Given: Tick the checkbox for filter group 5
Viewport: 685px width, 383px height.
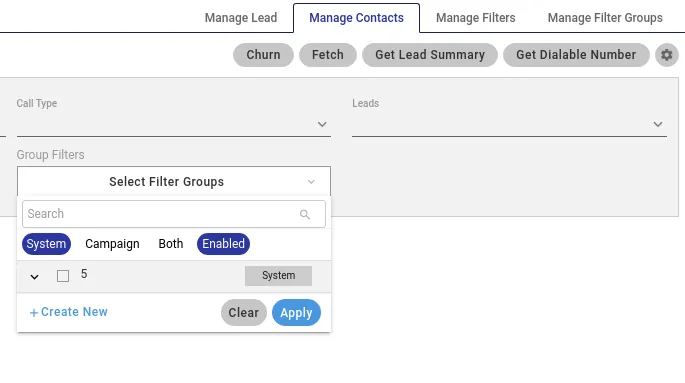Looking at the screenshot, I should [x=63, y=276].
